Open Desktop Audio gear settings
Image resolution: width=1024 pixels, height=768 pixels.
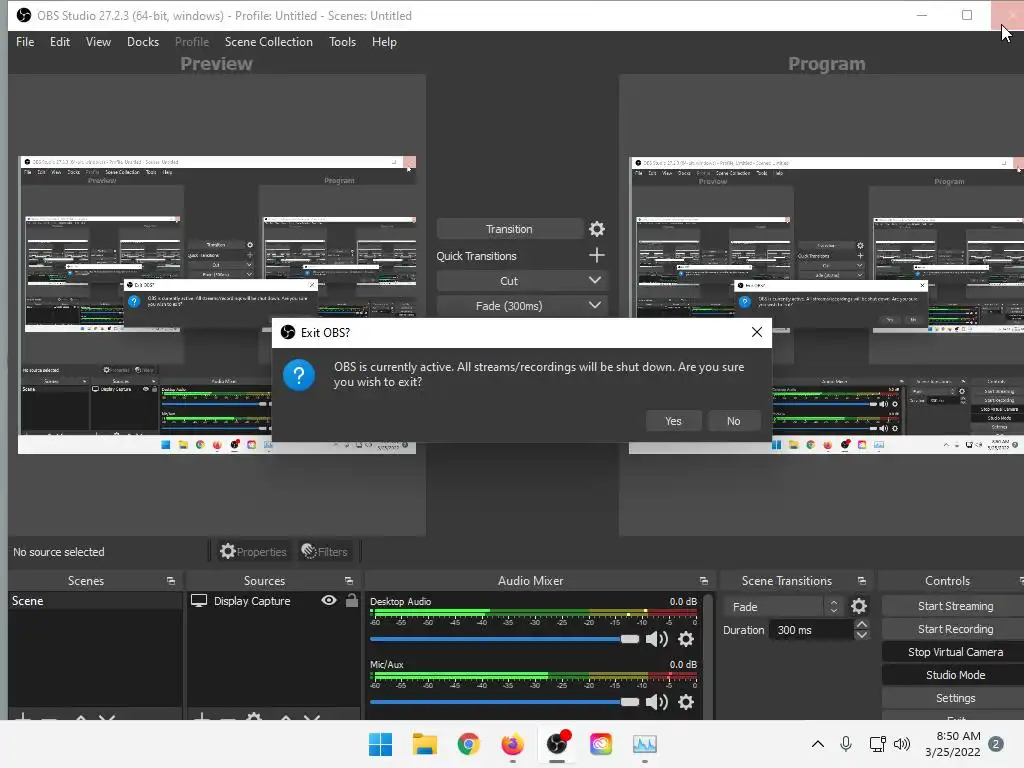tap(686, 639)
